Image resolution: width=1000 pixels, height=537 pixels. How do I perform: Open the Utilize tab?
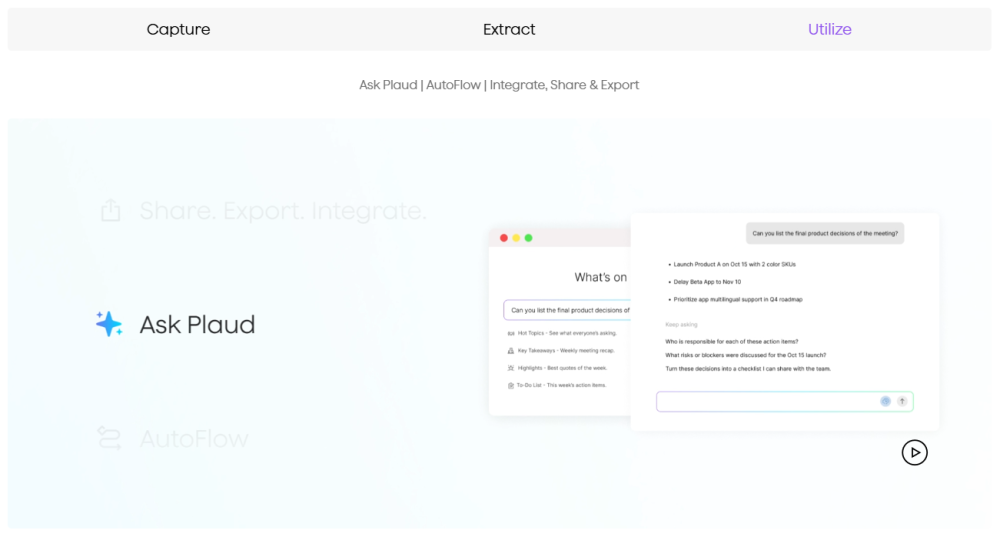(830, 29)
